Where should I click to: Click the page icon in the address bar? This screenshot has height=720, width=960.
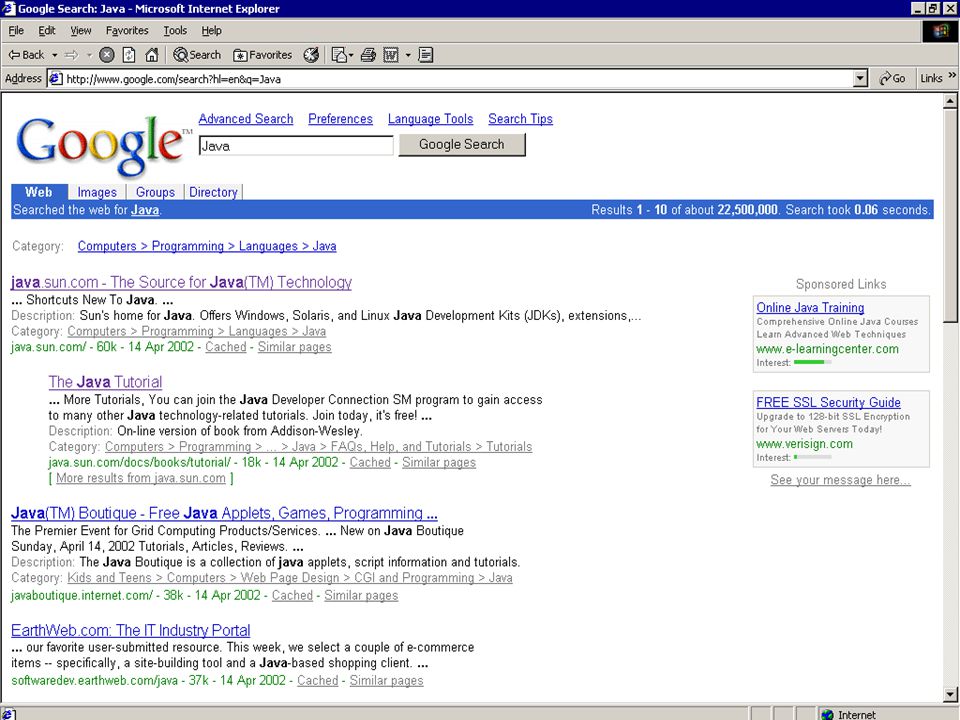pos(56,79)
